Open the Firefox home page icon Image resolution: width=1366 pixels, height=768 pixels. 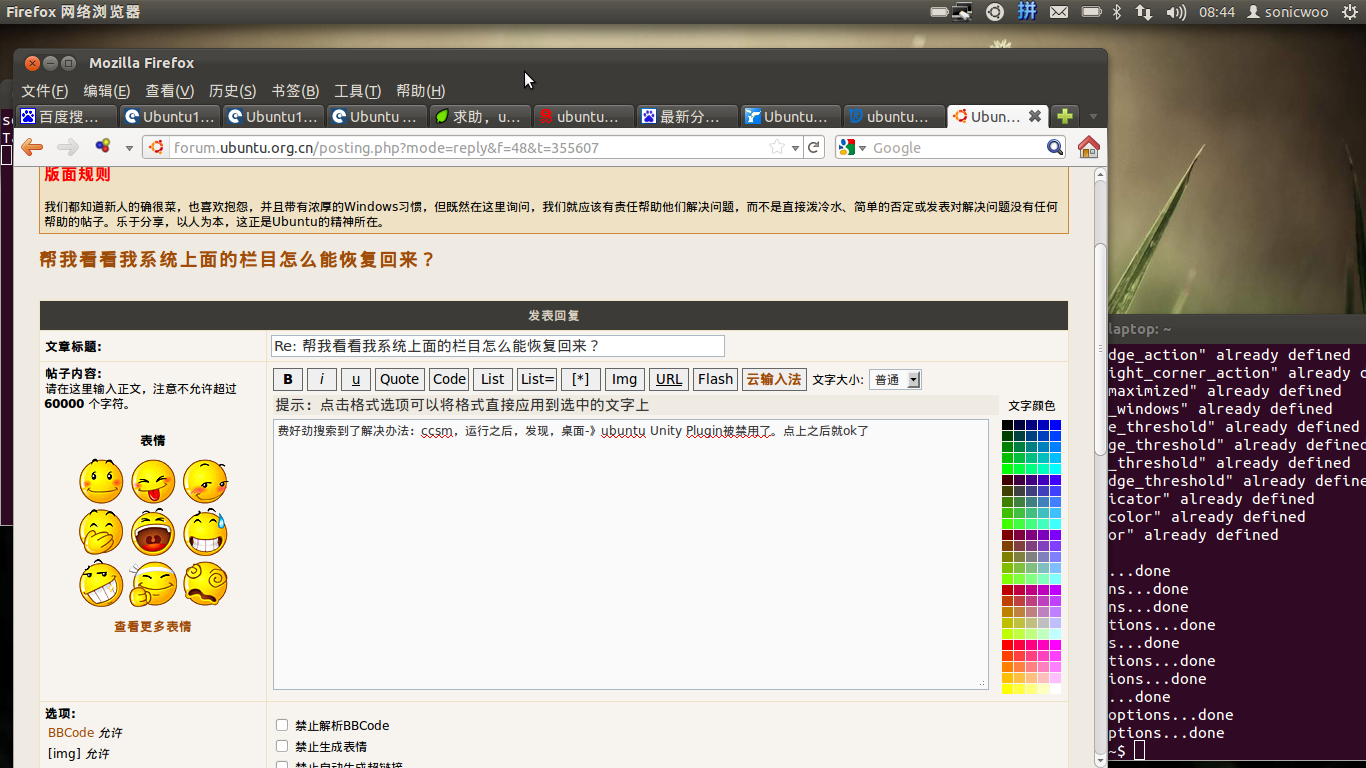click(x=1089, y=147)
